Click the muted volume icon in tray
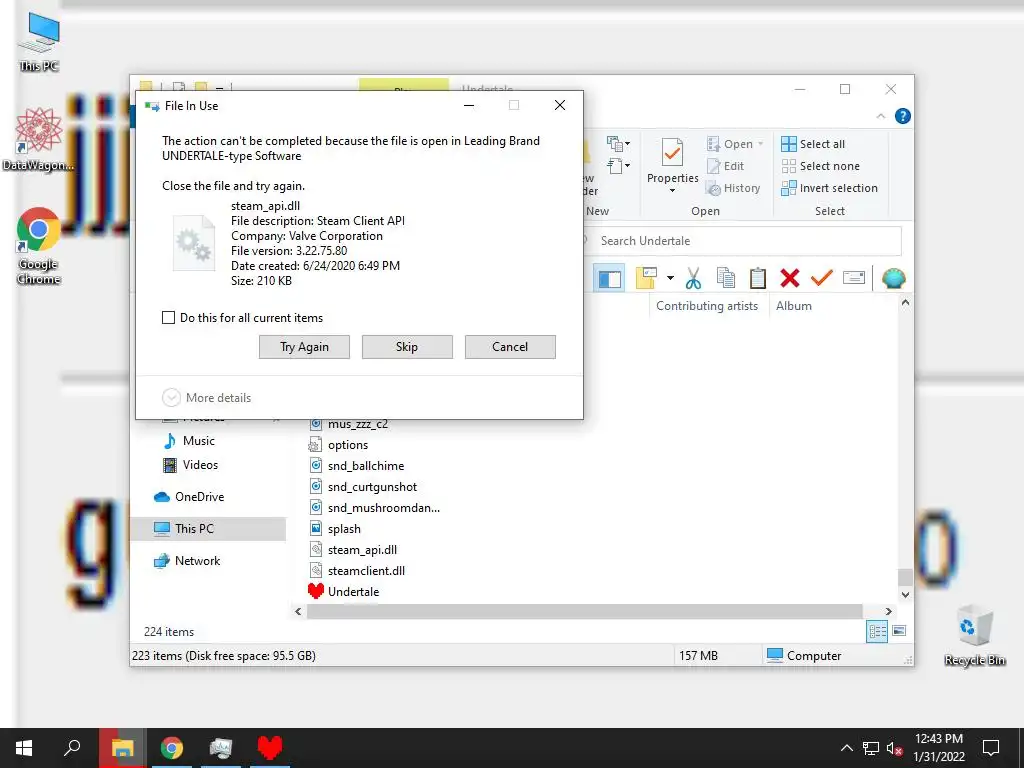This screenshot has width=1024, height=768. tap(895, 748)
